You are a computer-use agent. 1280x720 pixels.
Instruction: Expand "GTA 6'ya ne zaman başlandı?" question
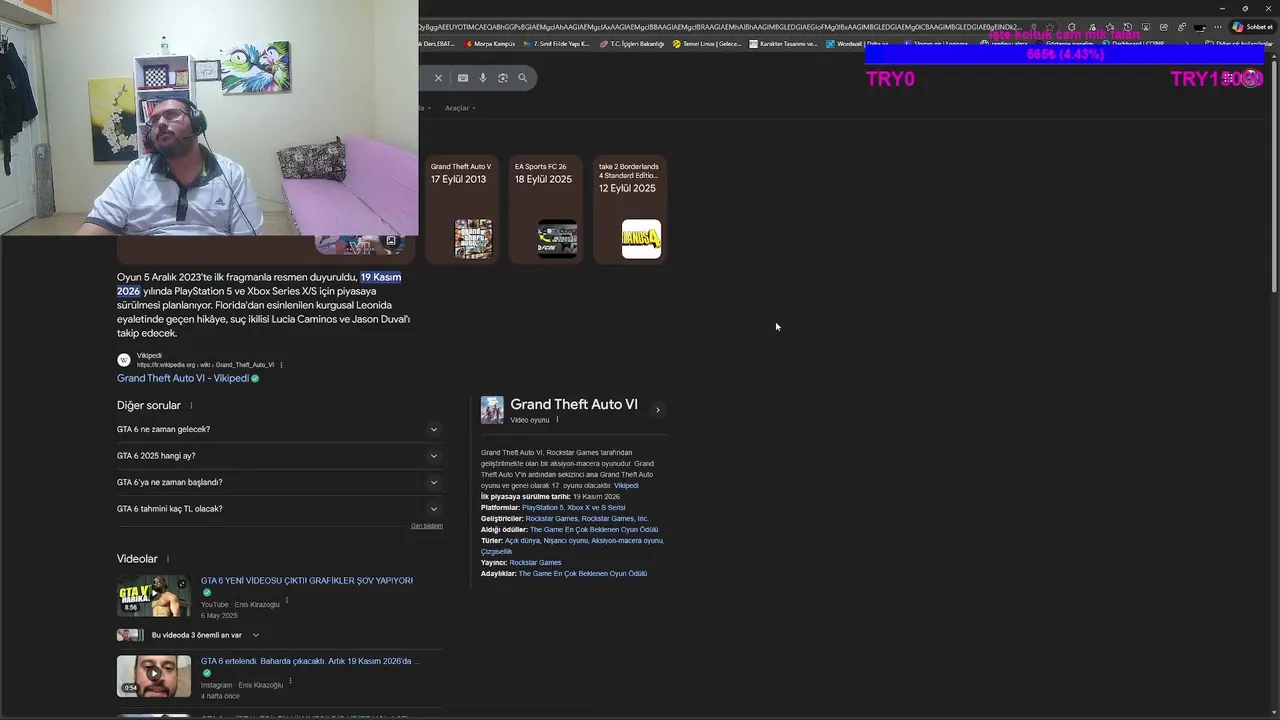click(x=280, y=483)
